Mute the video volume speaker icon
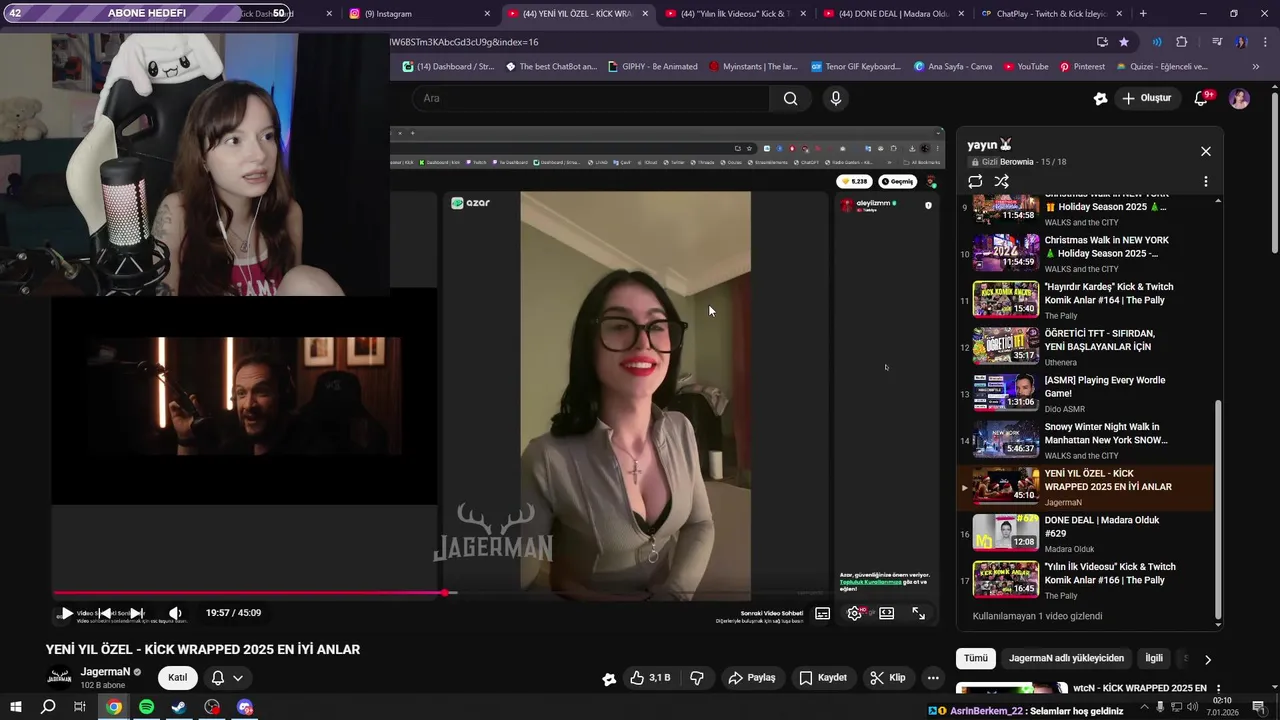 [175, 613]
